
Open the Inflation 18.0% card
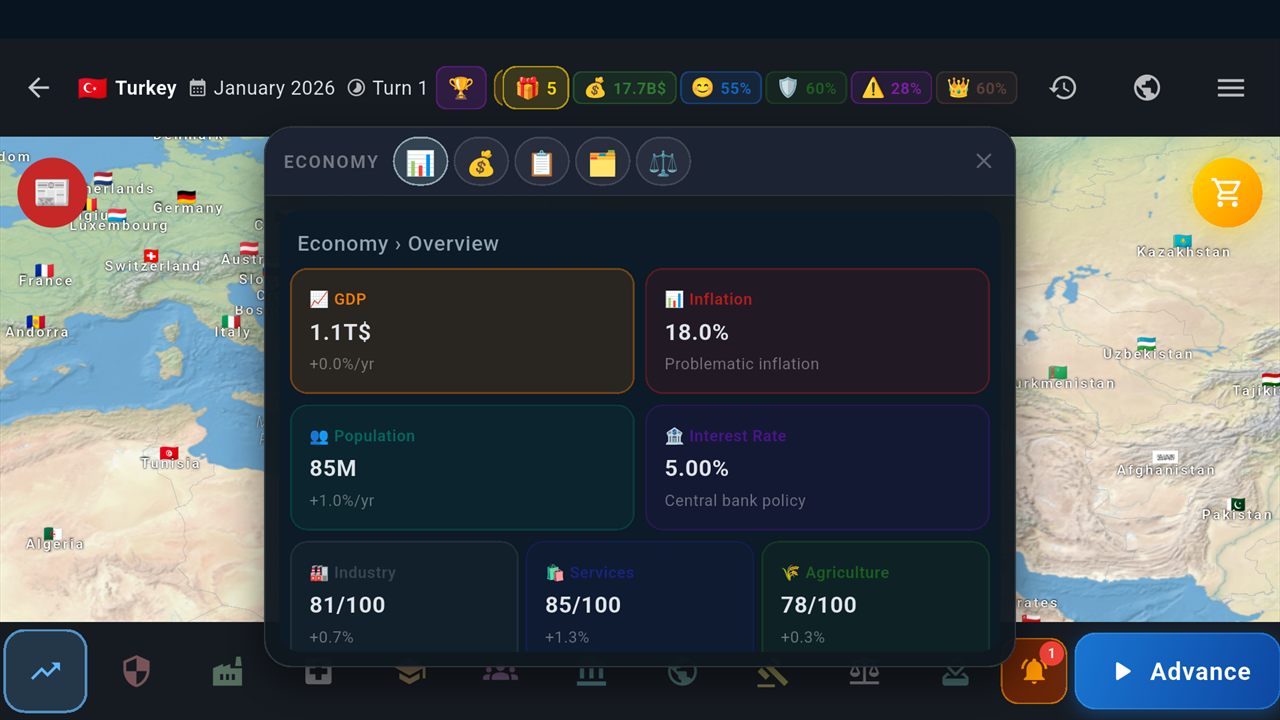(817, 331)
